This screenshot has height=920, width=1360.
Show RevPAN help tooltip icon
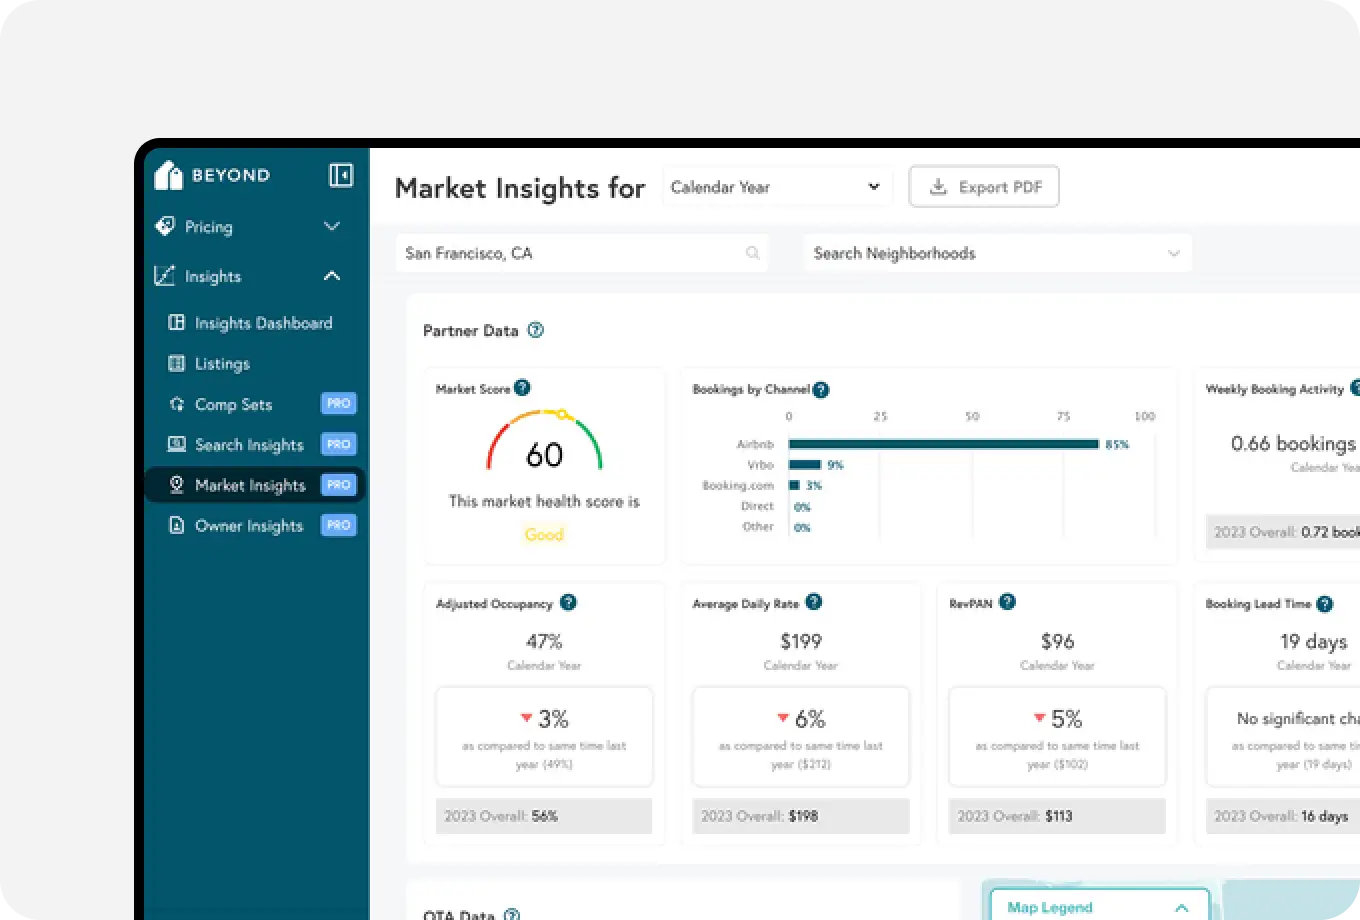1007,602
